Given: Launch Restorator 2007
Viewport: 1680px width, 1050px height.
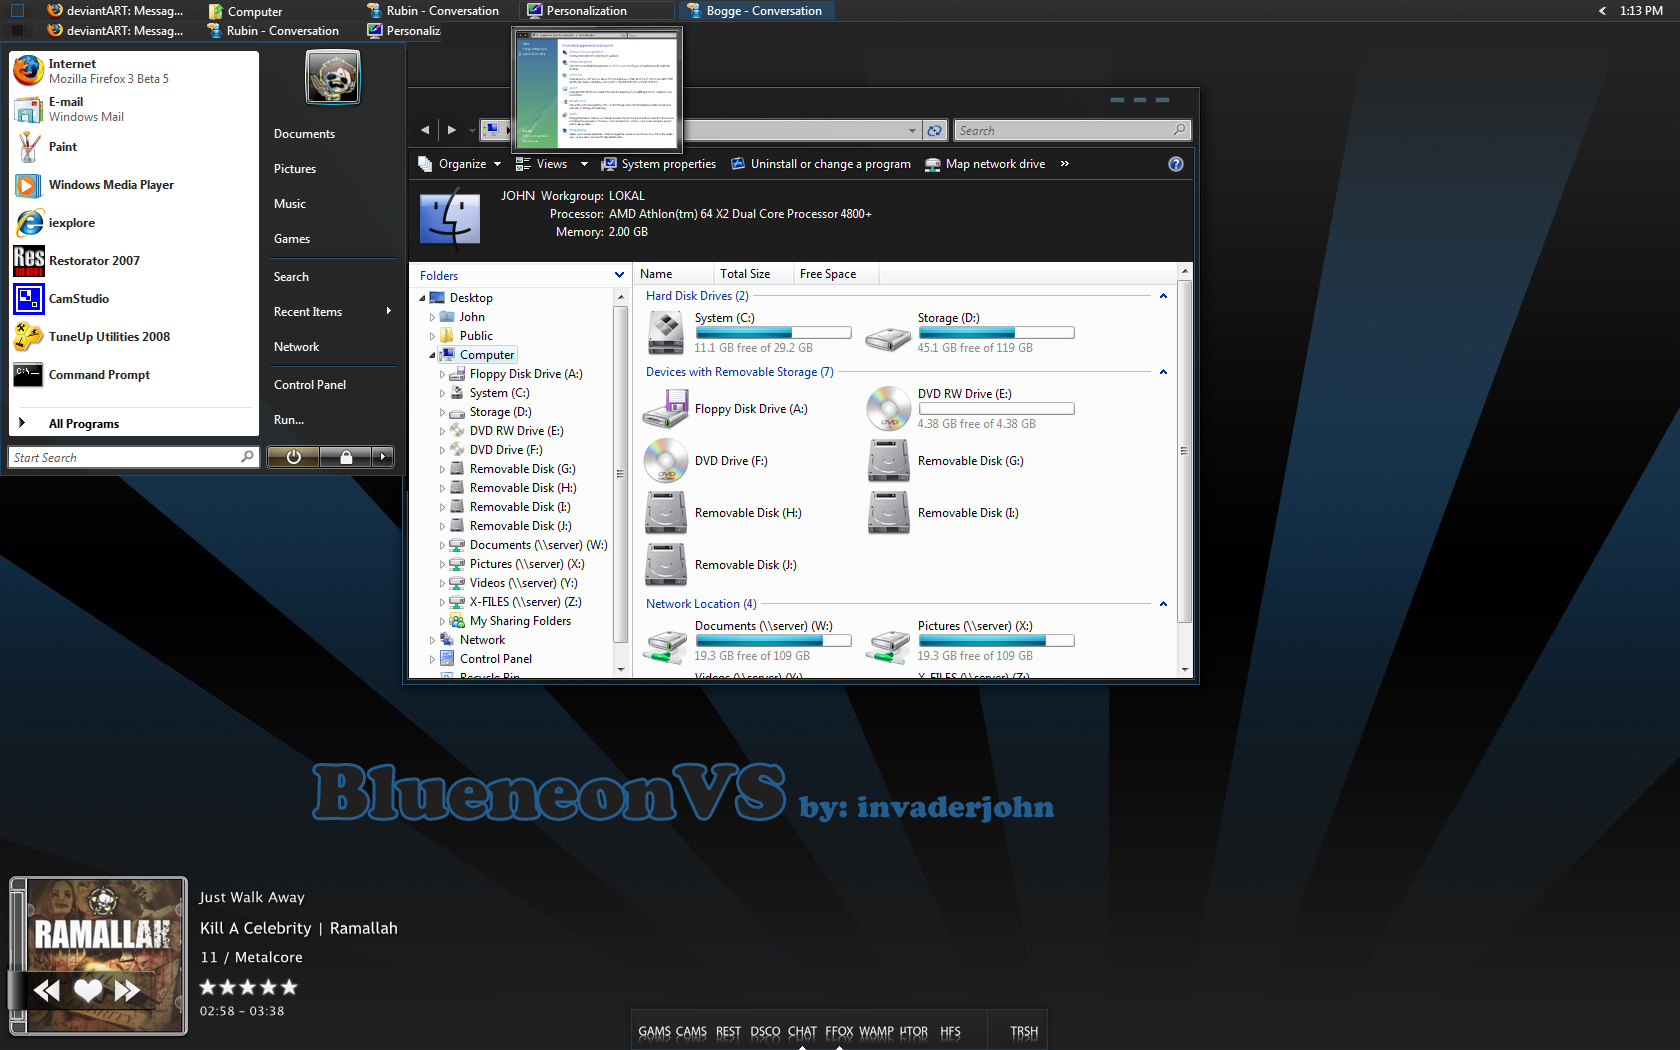Looking at the screenshot, I should pos(133,261).
